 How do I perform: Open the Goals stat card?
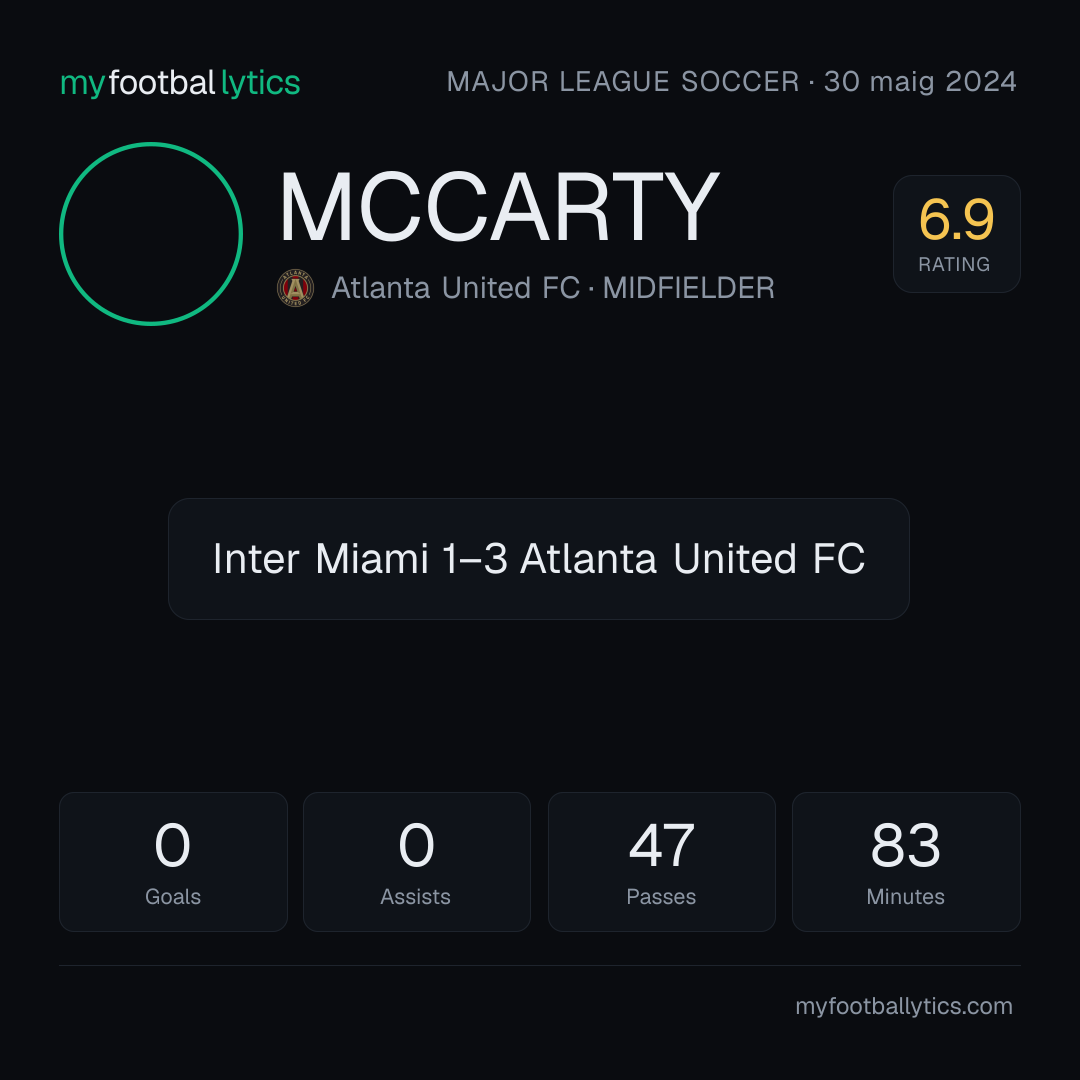pyautogui.click(x=173, y=862)
